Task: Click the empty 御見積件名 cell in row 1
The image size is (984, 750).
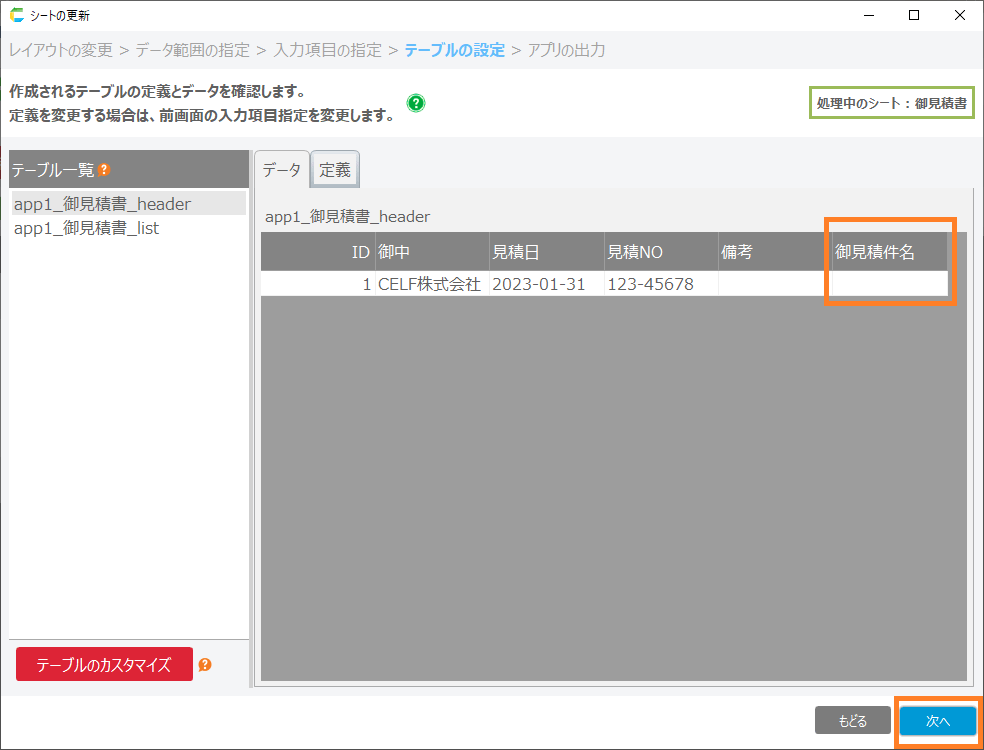Action: 888,284
